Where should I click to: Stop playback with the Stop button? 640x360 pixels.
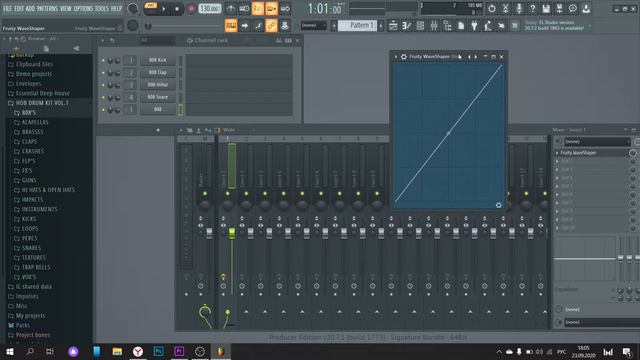[177, 9]
